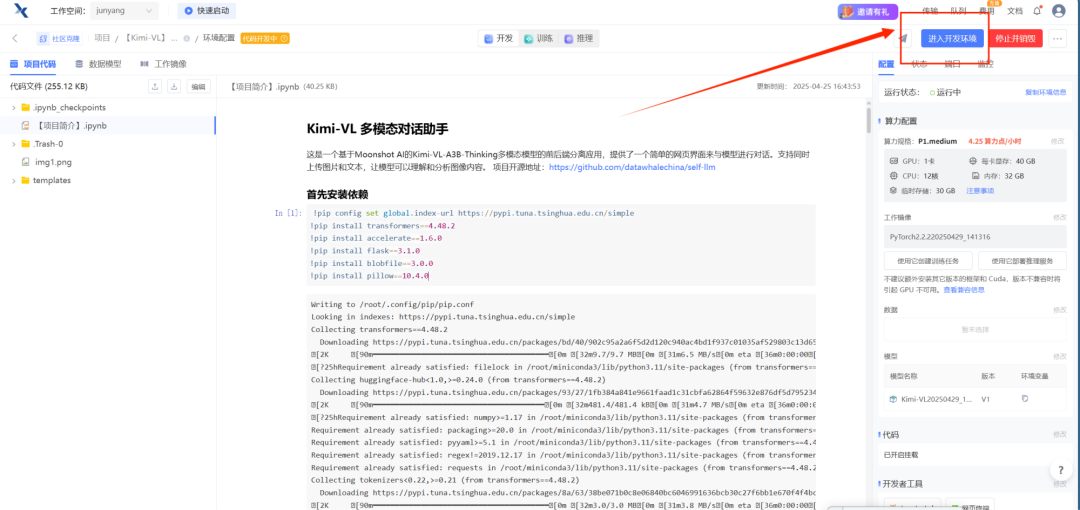Click the GPU icon in compute specs
This screenshot has width=1080, height=510.
[893, 161]
